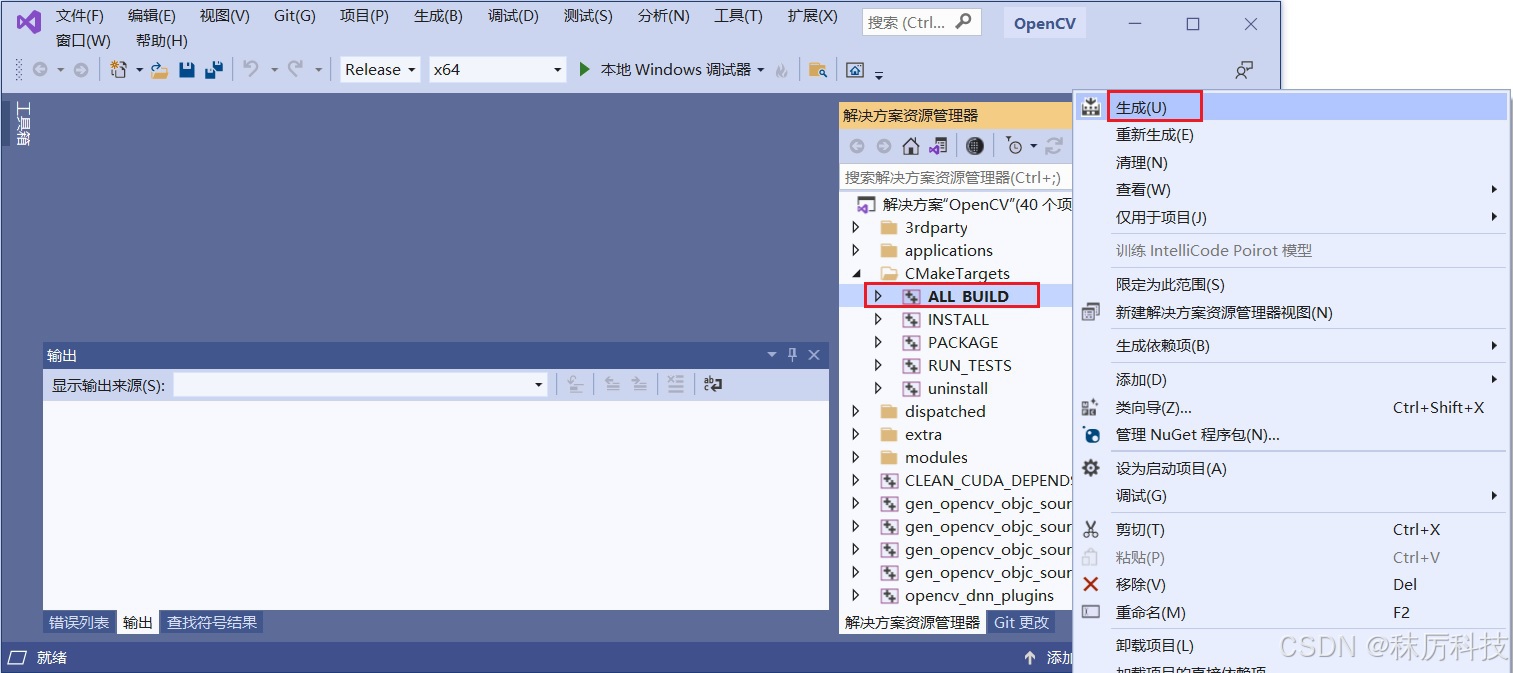The height and width of the screenshot is (673, 1513).
Task: Start debugging with the green play icon
Action: click(585, 69)
